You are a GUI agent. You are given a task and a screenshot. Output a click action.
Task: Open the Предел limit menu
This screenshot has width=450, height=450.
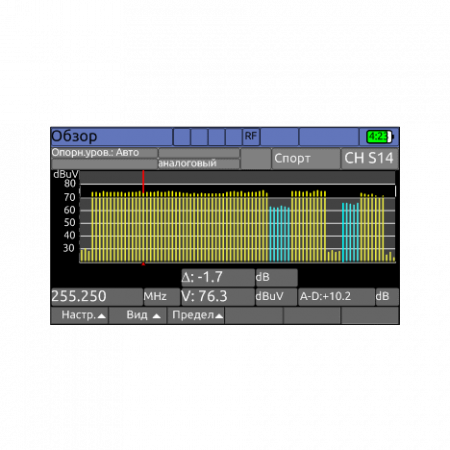click(x=196, y=315)
